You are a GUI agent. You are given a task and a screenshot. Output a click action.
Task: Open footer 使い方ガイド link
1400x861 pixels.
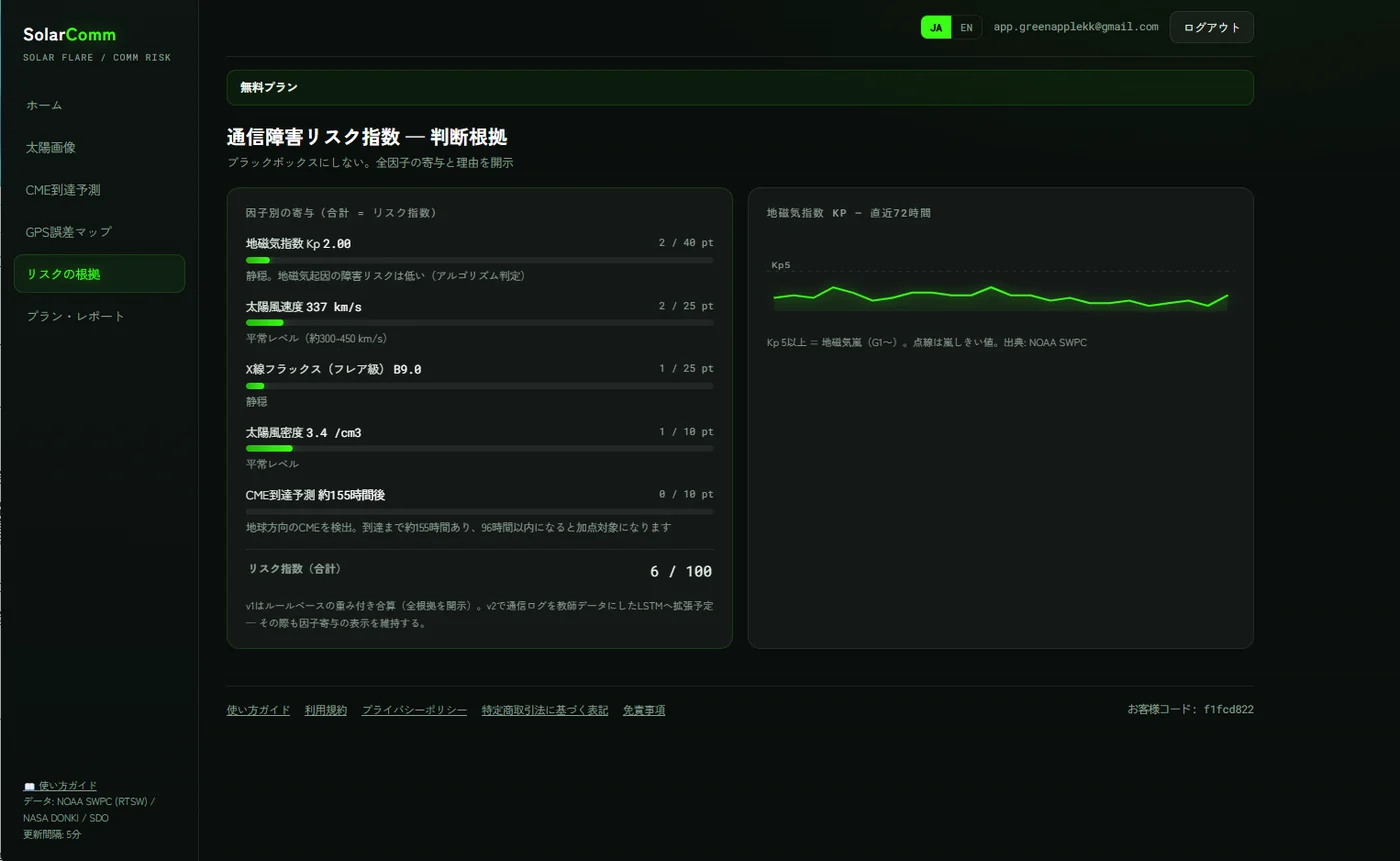point(258,710)
